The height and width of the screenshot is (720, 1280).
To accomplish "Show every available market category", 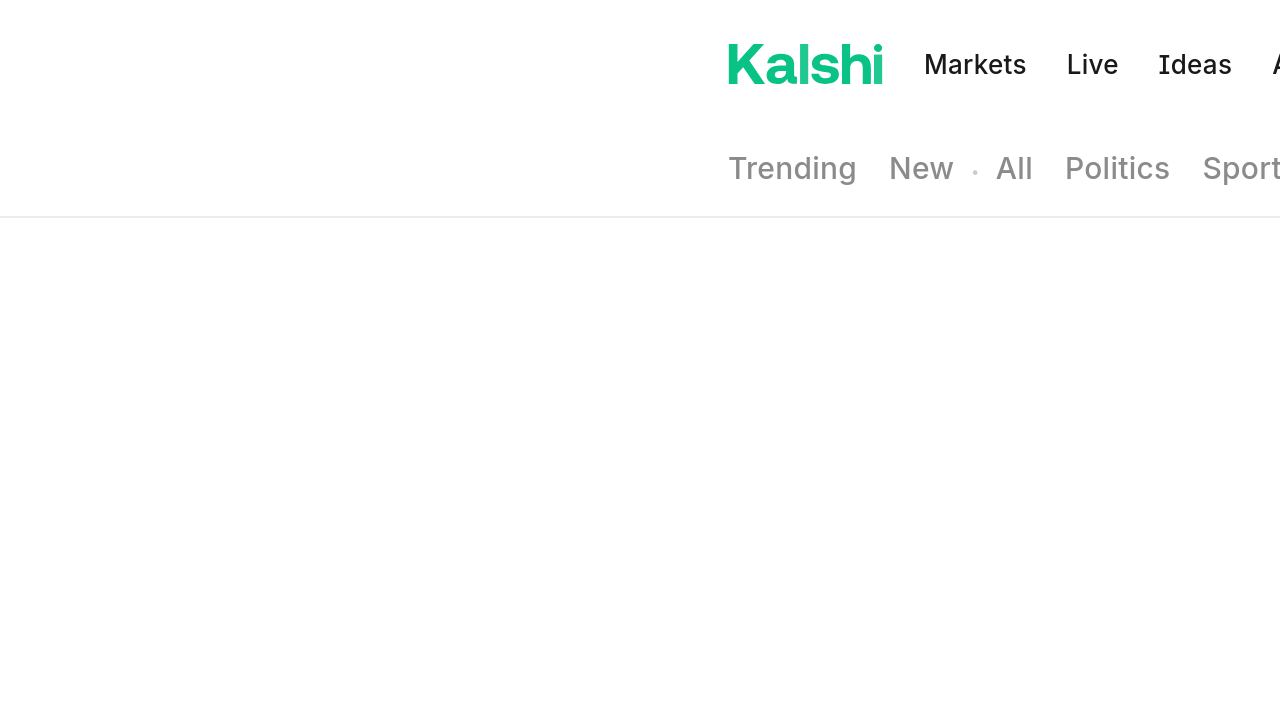I will tap(1014, 168).
